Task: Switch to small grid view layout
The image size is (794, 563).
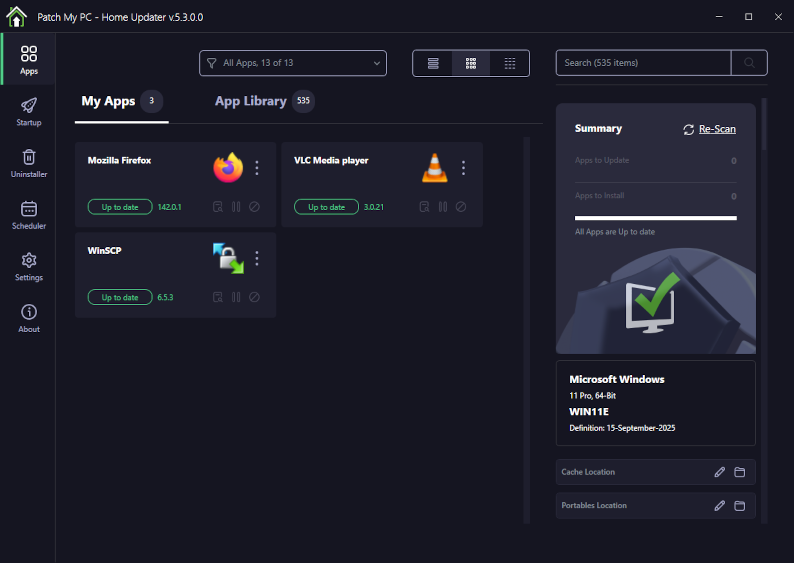Action: pyautogui.click(x=510, y=63)
